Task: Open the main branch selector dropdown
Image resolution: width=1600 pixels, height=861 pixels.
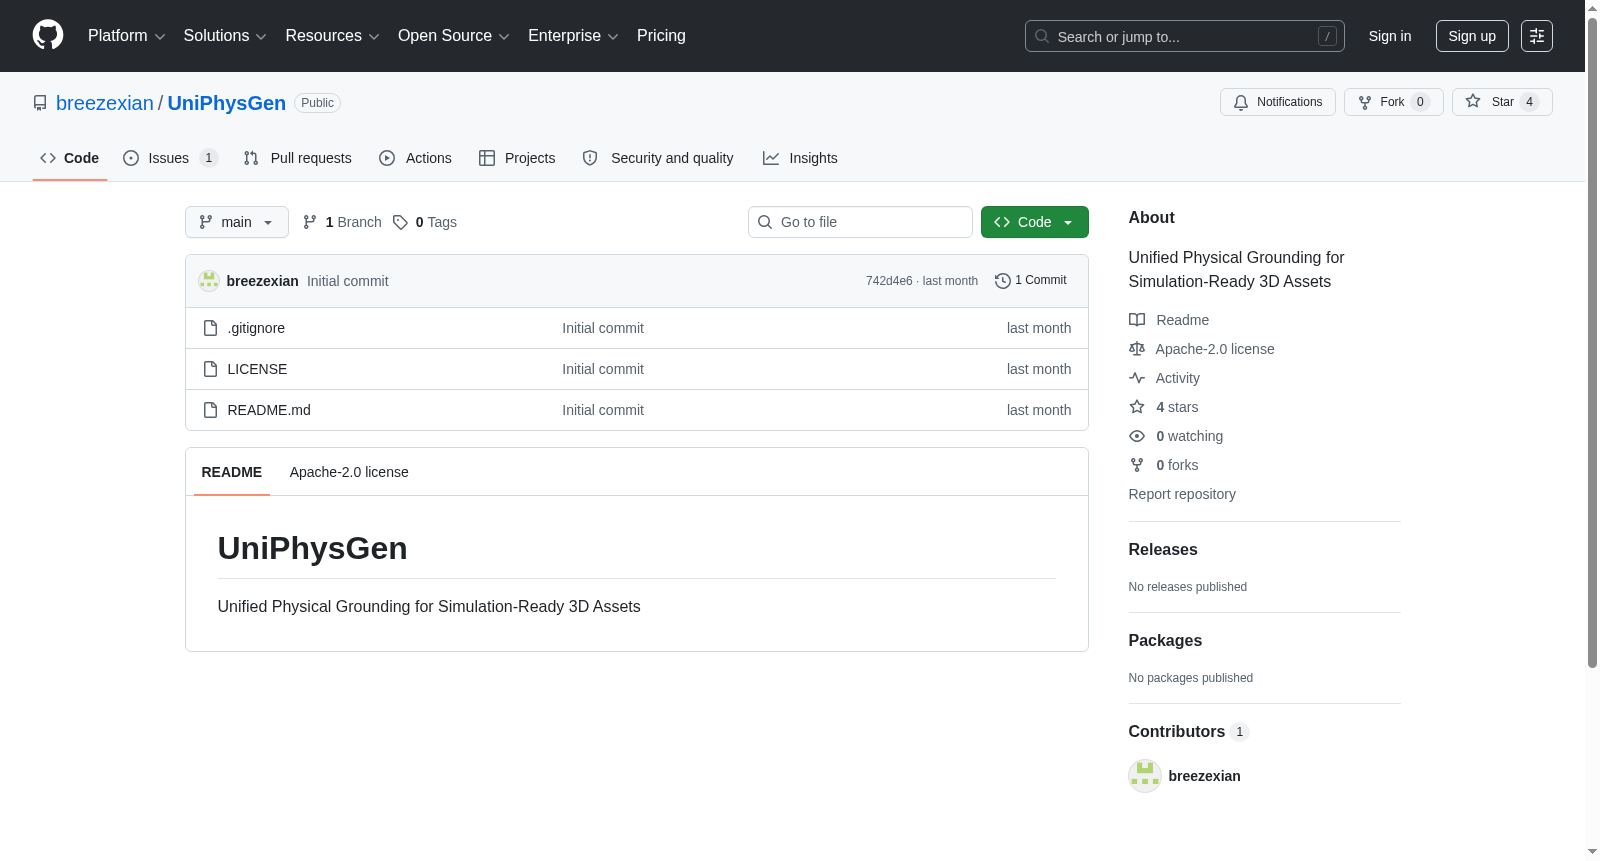Action: click(x=237, y=222)
